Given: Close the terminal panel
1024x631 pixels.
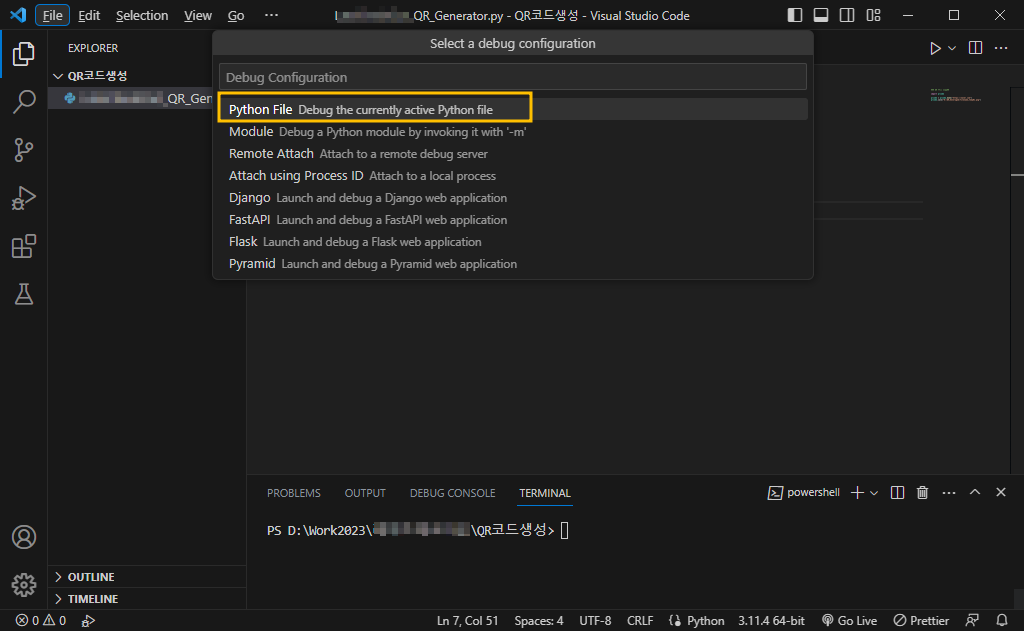Looking at the screenshot, I should pyautogui.click(x=1000, y=492).
